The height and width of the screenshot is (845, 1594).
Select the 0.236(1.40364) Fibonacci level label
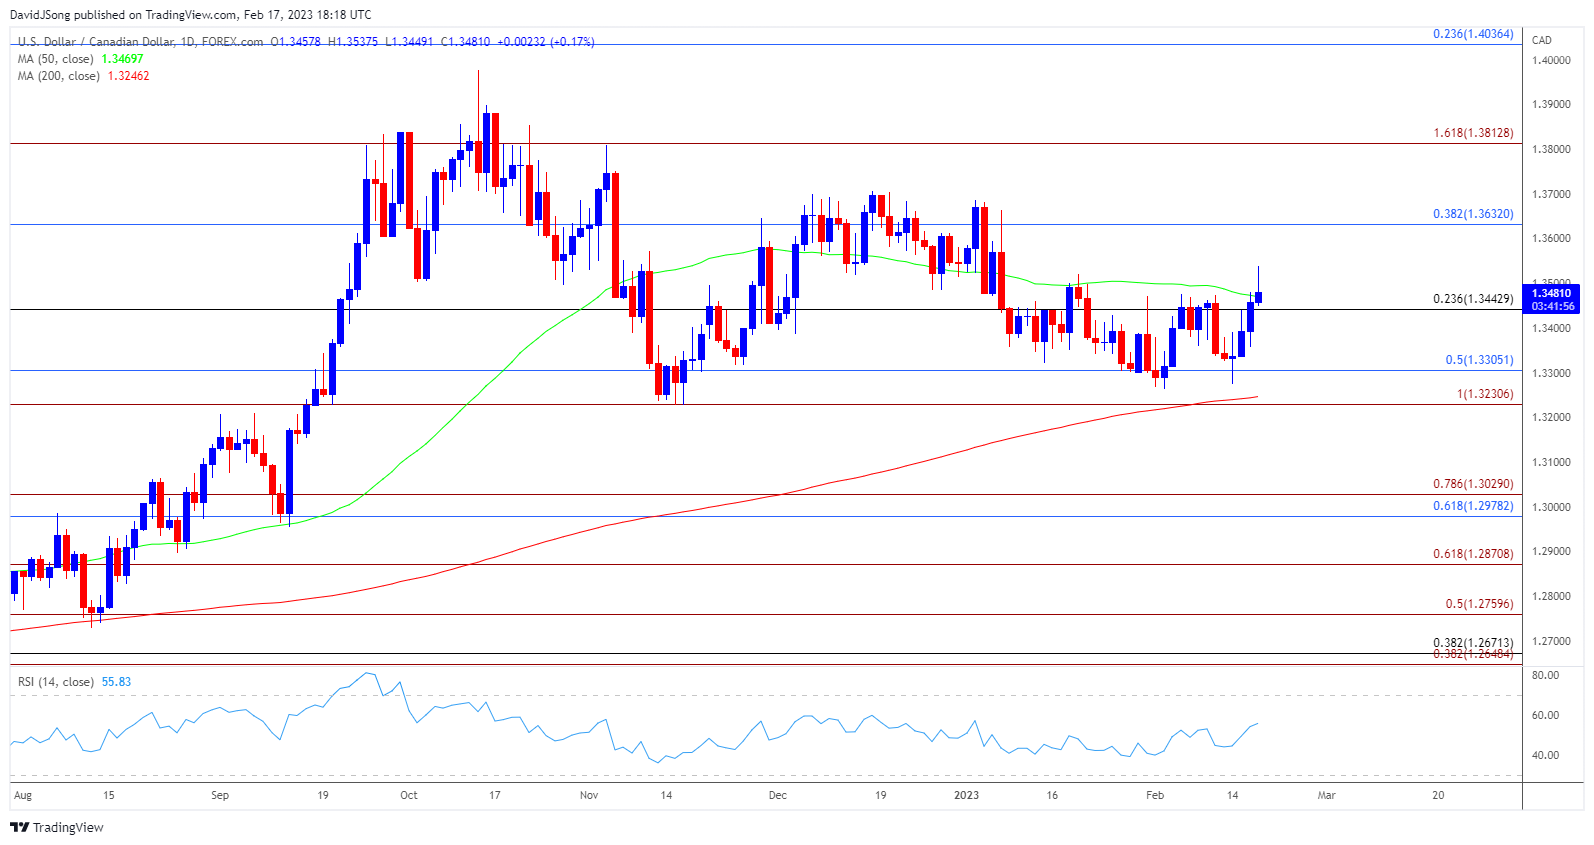tap(1472, 34)
